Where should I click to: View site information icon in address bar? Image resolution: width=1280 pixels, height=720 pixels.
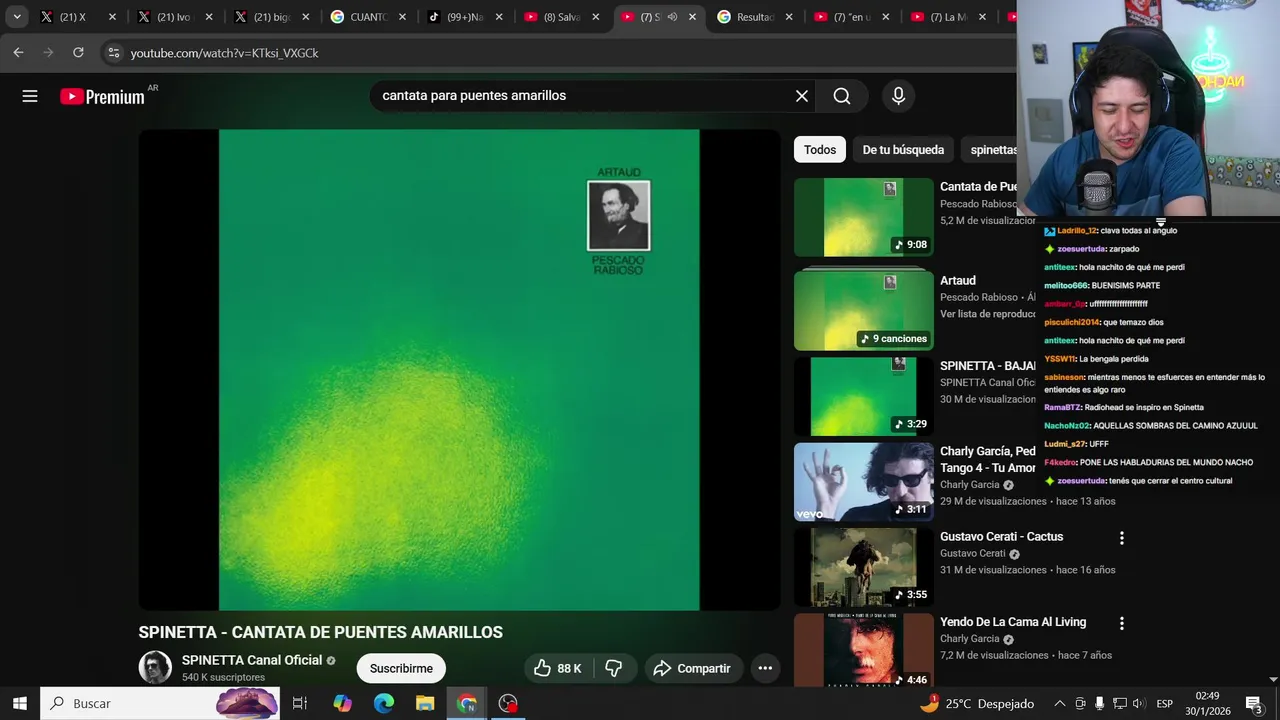[x=113, y=53]
